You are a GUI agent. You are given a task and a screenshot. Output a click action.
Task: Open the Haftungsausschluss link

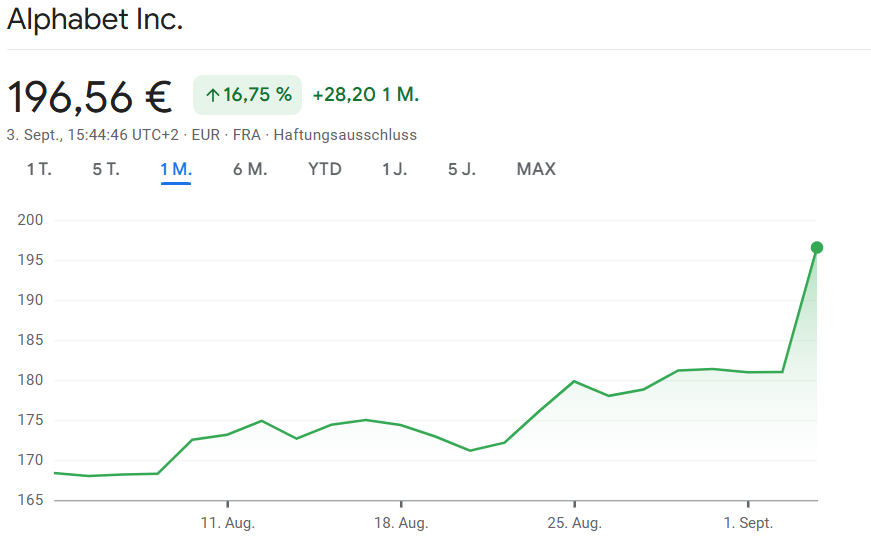pyautogui.click(x=345, y=135)
